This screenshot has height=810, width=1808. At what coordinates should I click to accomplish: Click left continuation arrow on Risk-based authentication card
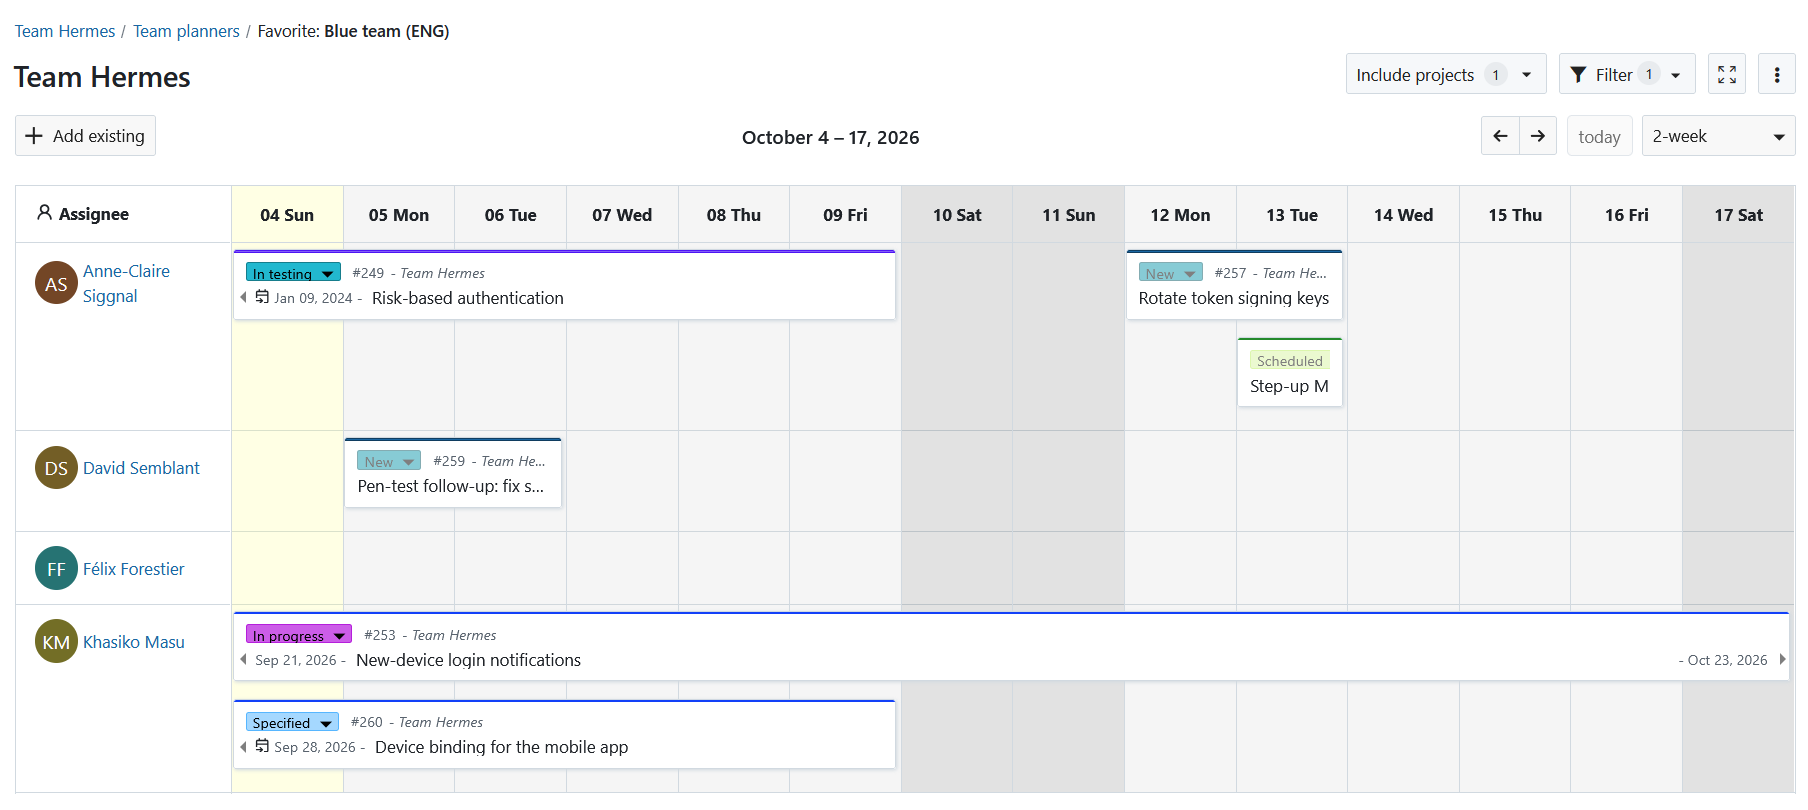point(243,297)
